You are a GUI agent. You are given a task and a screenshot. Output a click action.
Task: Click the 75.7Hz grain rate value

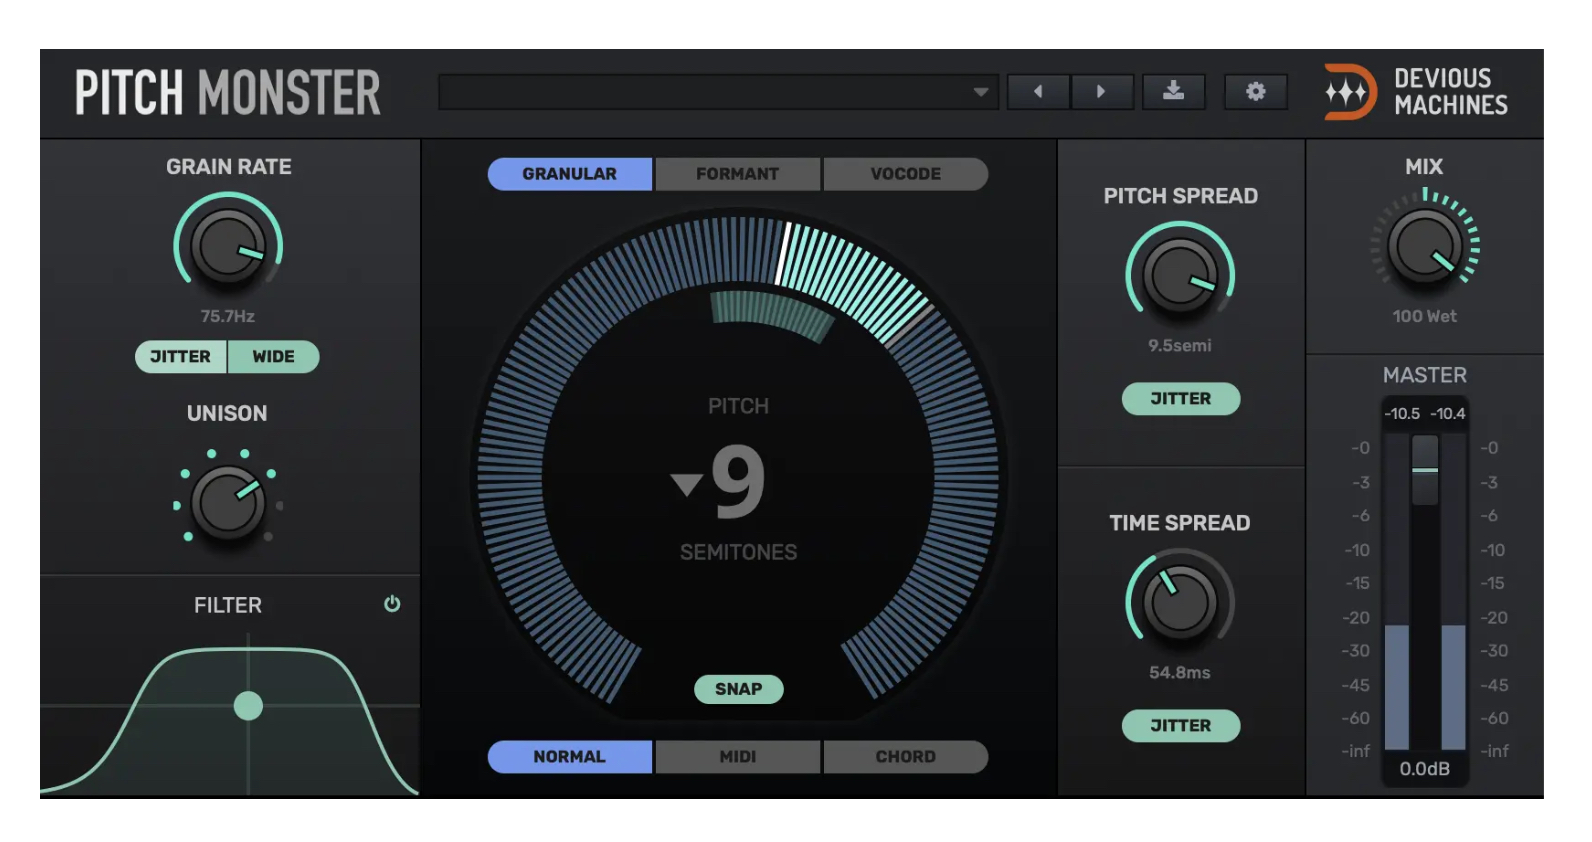[x=228, y=317]
